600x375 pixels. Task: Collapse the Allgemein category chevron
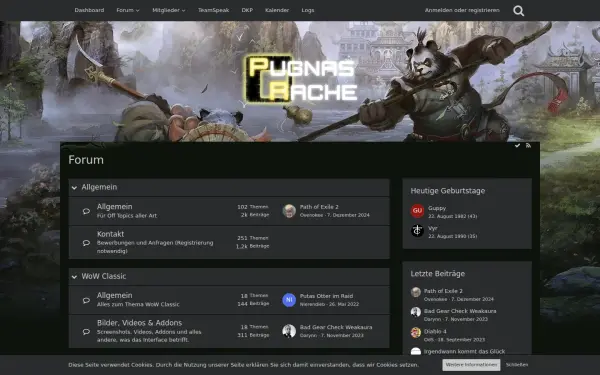(74, 188)
